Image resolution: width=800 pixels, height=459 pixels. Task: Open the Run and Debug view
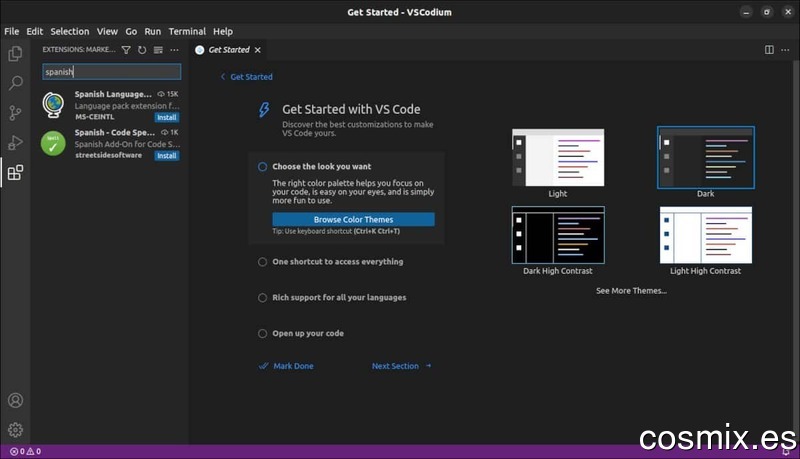tap(15, 142)
